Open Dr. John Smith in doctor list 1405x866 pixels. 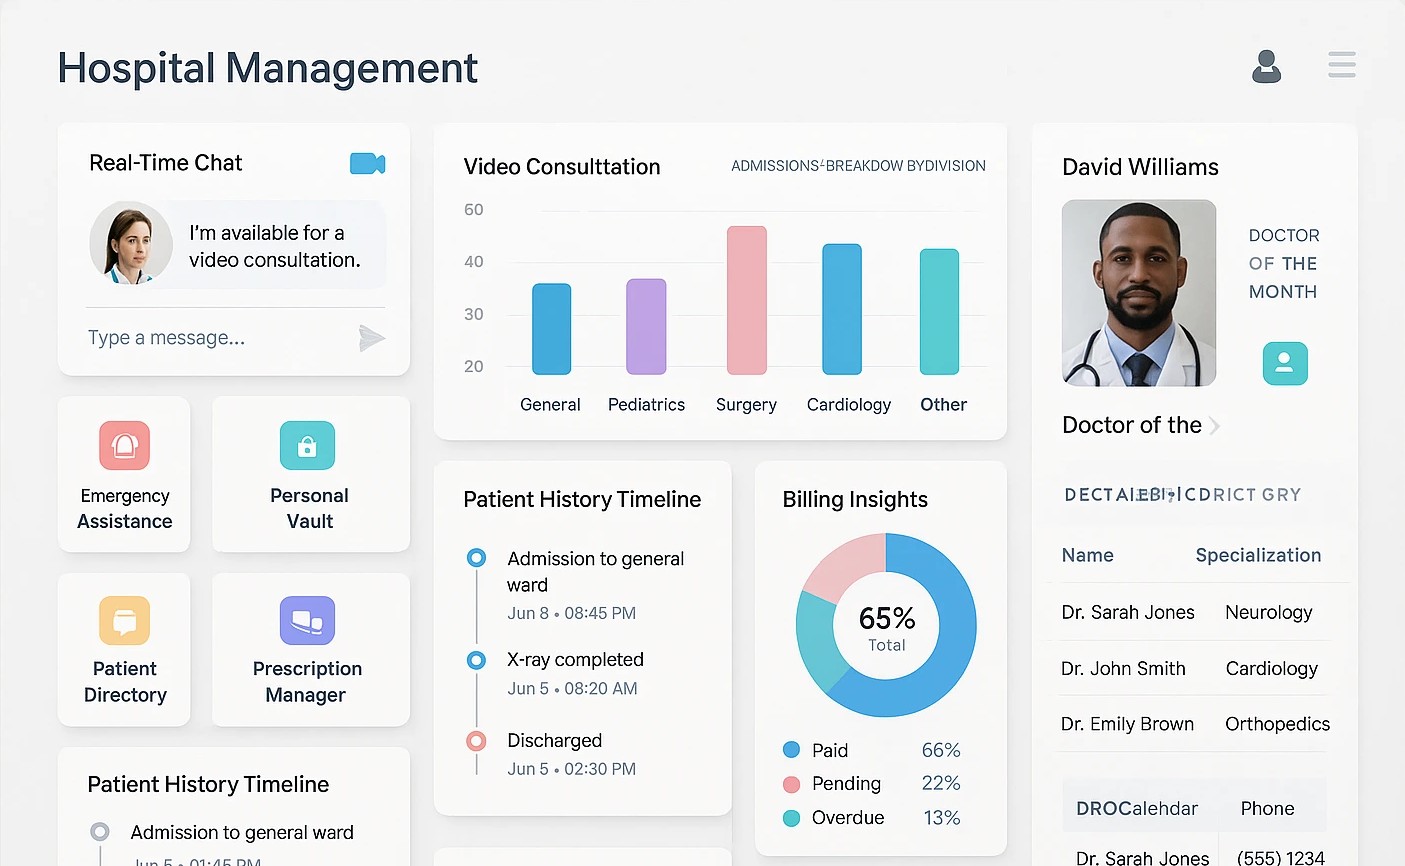[x=1123, y=668]
